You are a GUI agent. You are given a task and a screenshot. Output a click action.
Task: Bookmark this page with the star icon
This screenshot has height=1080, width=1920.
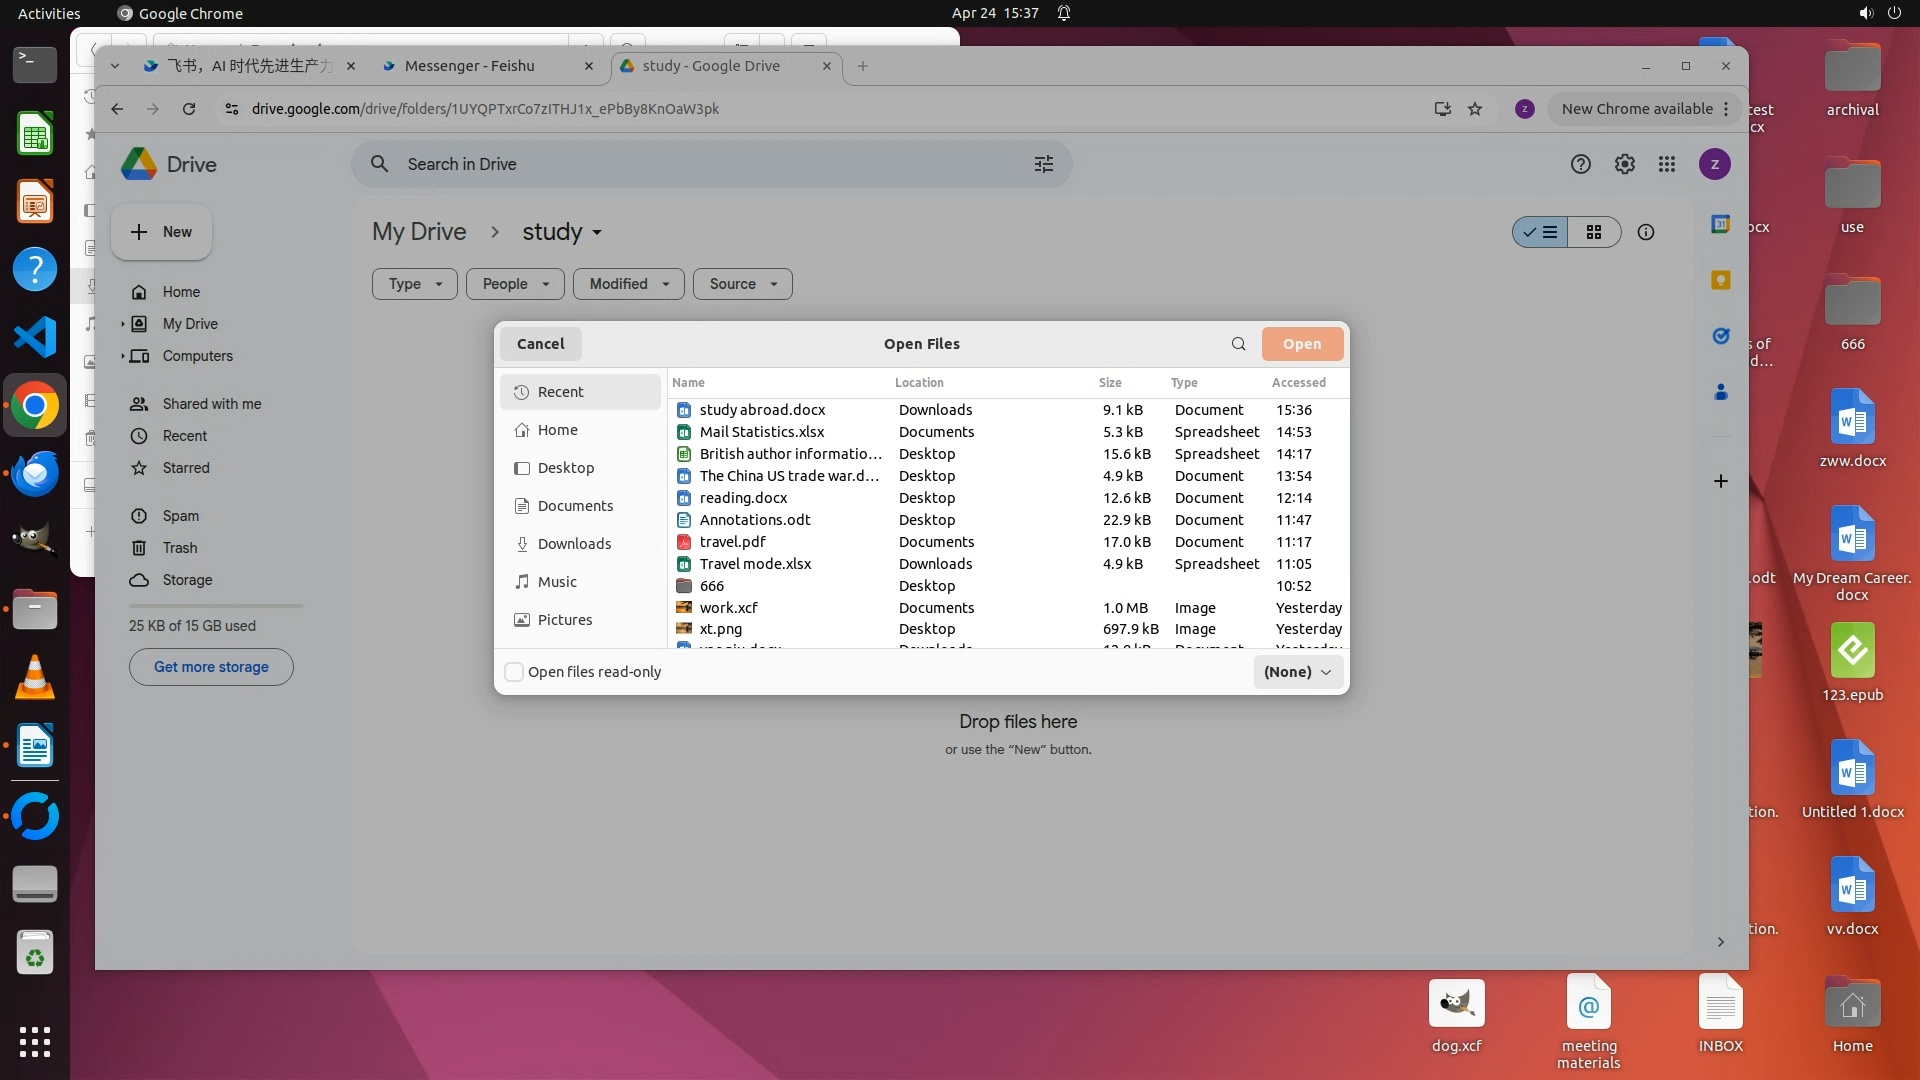pos(1475,109)
